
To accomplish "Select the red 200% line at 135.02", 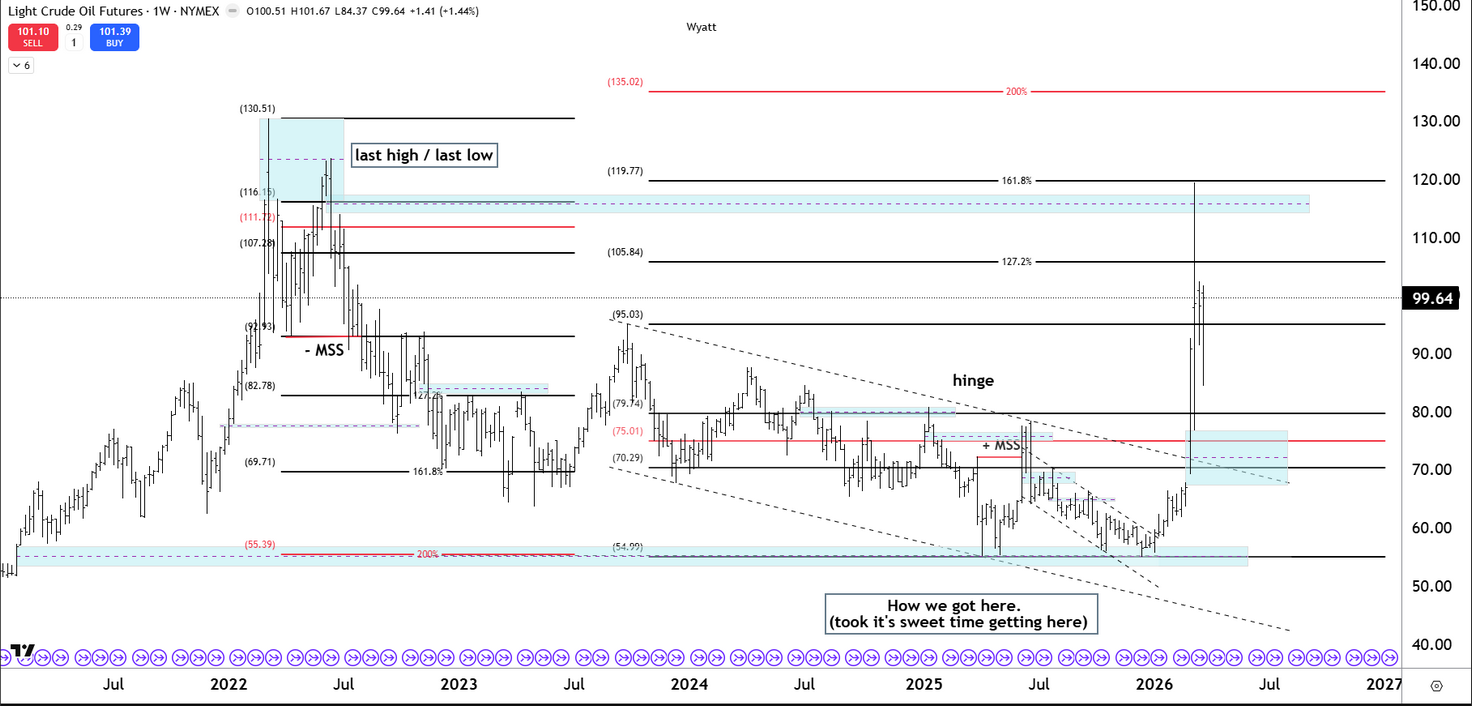I will [x=1016, y=91].
